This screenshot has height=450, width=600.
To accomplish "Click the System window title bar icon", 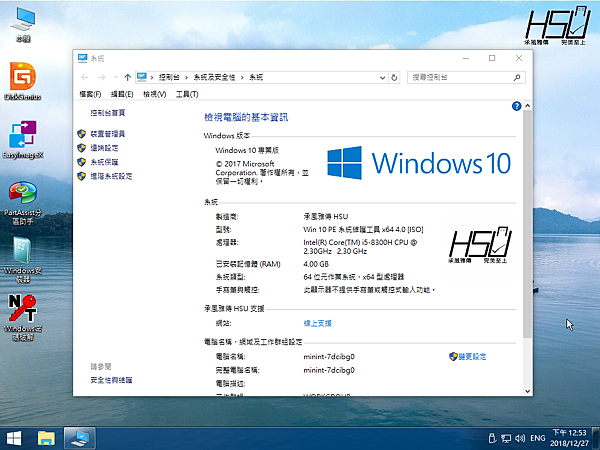I will pyautogui.click(x=82, y=58).
